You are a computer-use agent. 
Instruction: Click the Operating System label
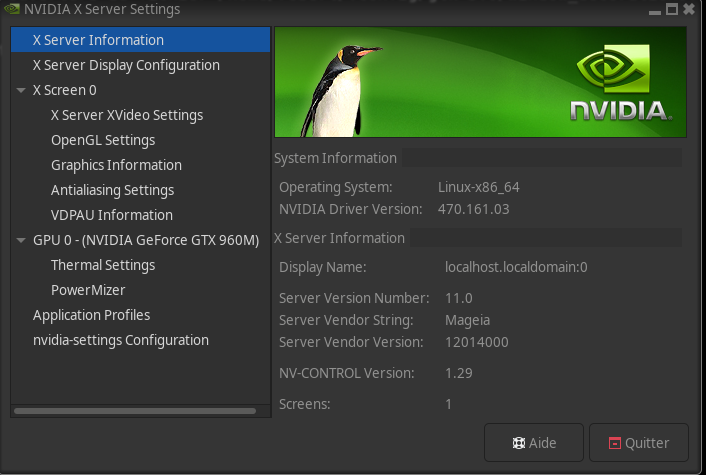pos(335,187)
